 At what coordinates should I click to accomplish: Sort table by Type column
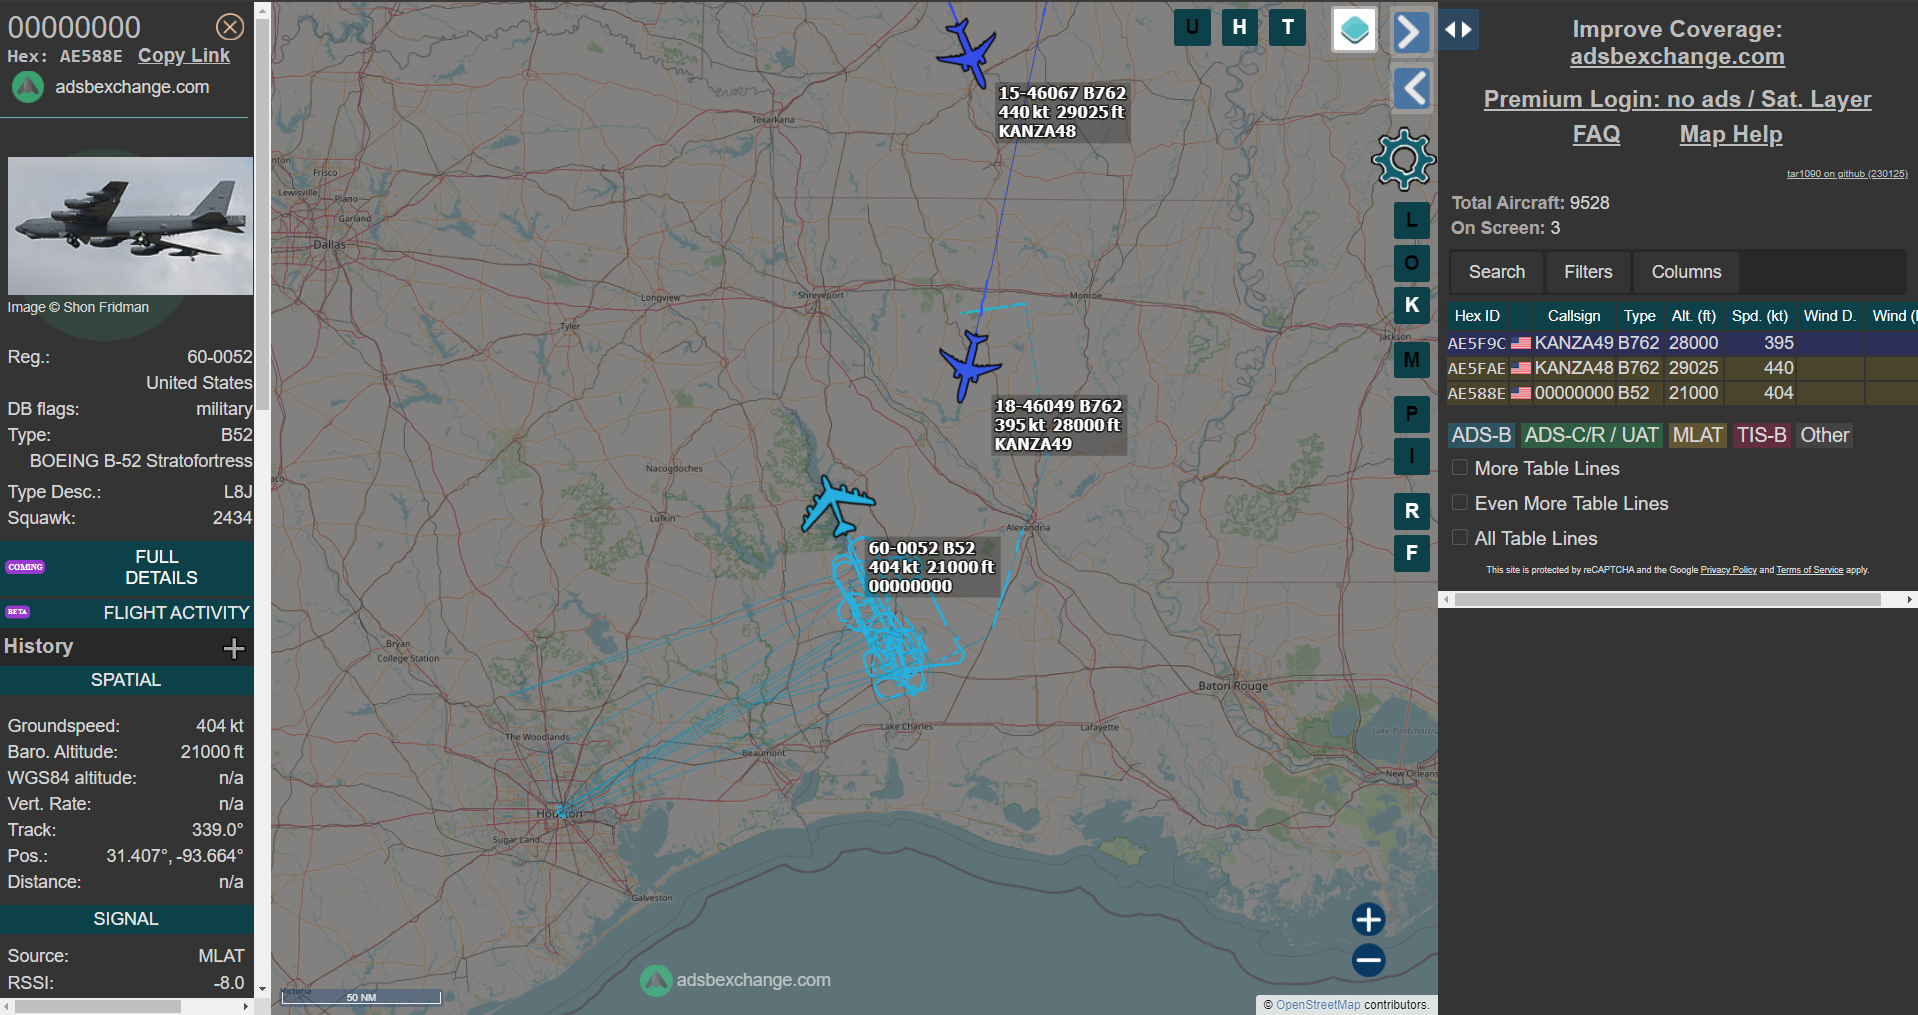(x=1639, y=316)
